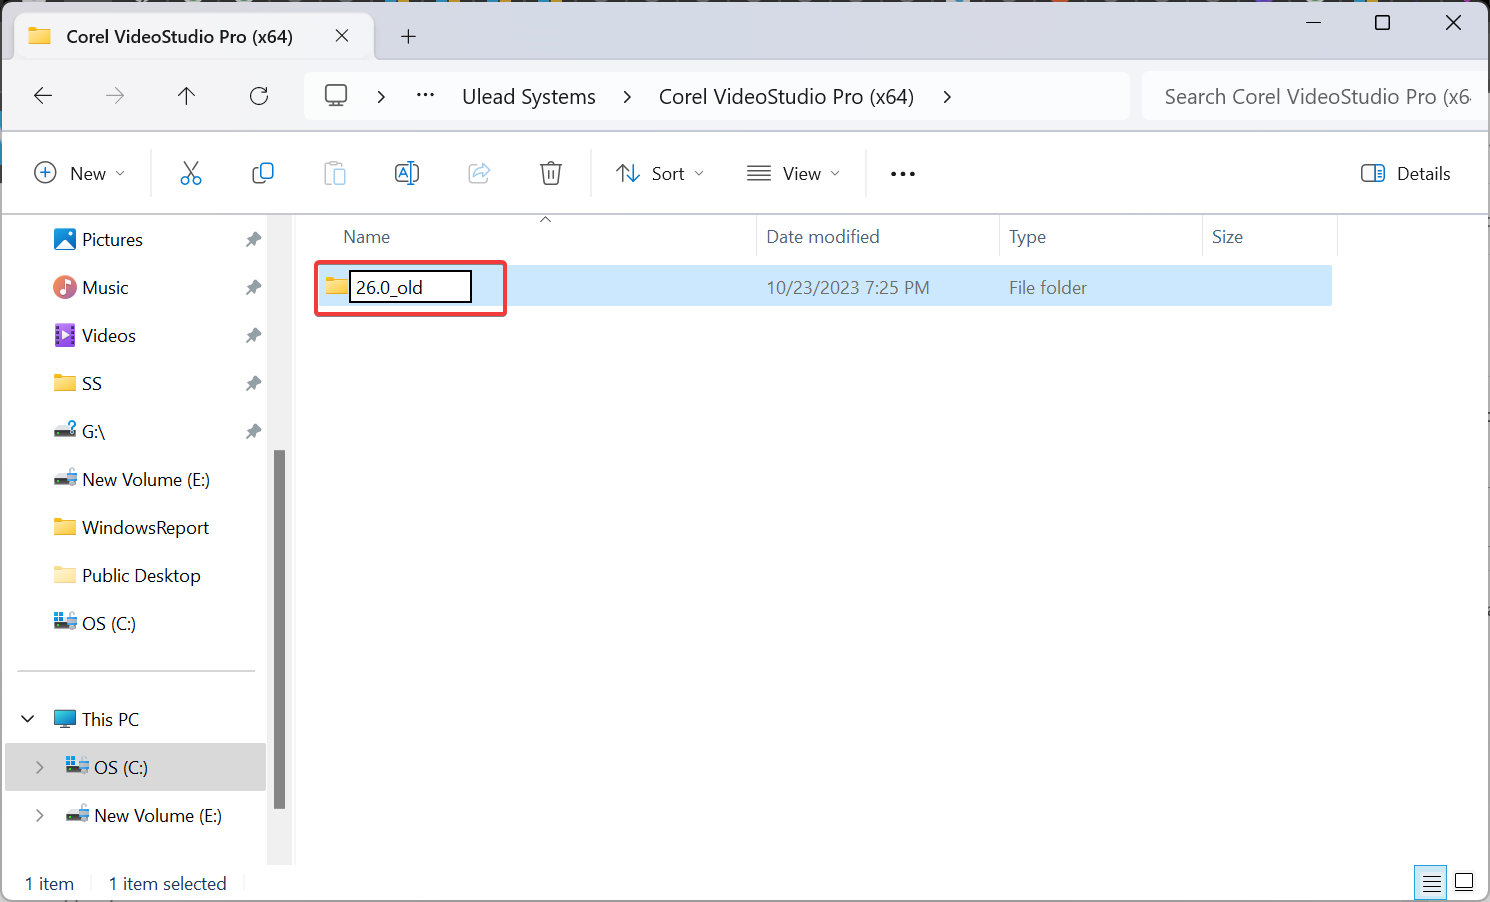
Task: Open the Public Desktop folder
Action: click(x=141, y=575)
